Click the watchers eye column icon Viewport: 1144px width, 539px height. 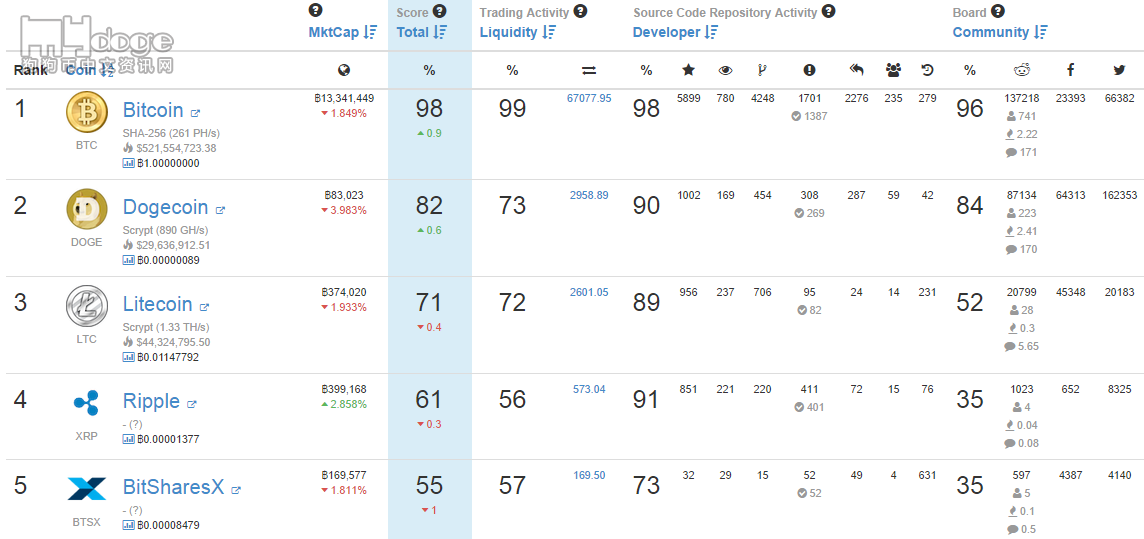tap(725, 70)
